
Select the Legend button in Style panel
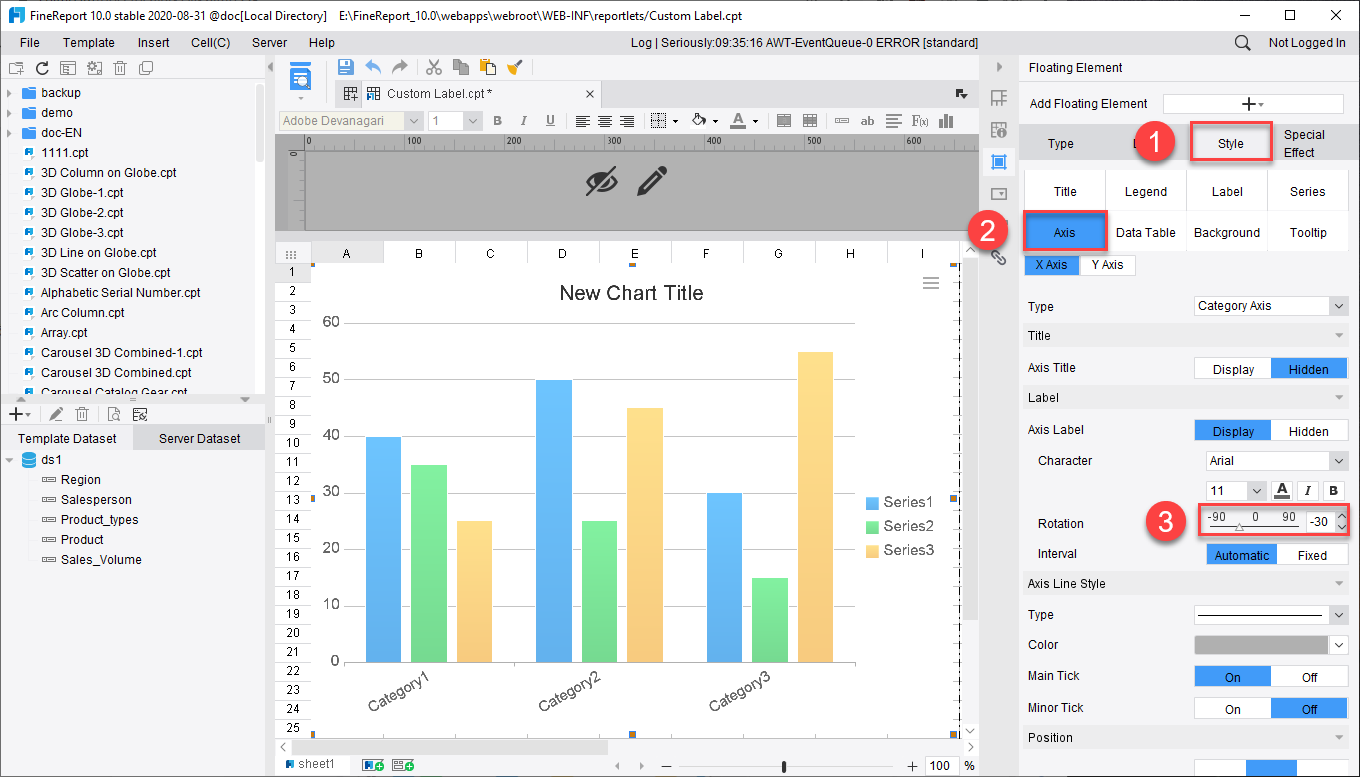point(1145,190)
